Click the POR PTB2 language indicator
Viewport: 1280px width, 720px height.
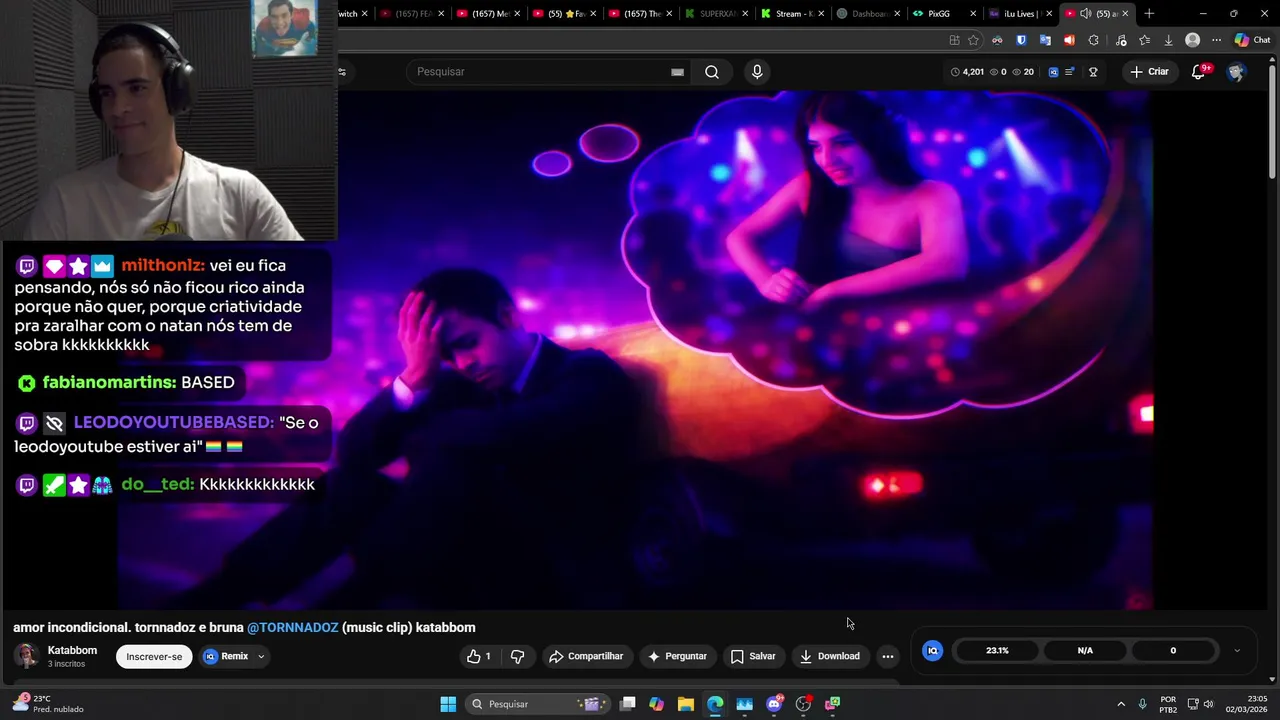pyautogui.click(x=1168, y=704)
